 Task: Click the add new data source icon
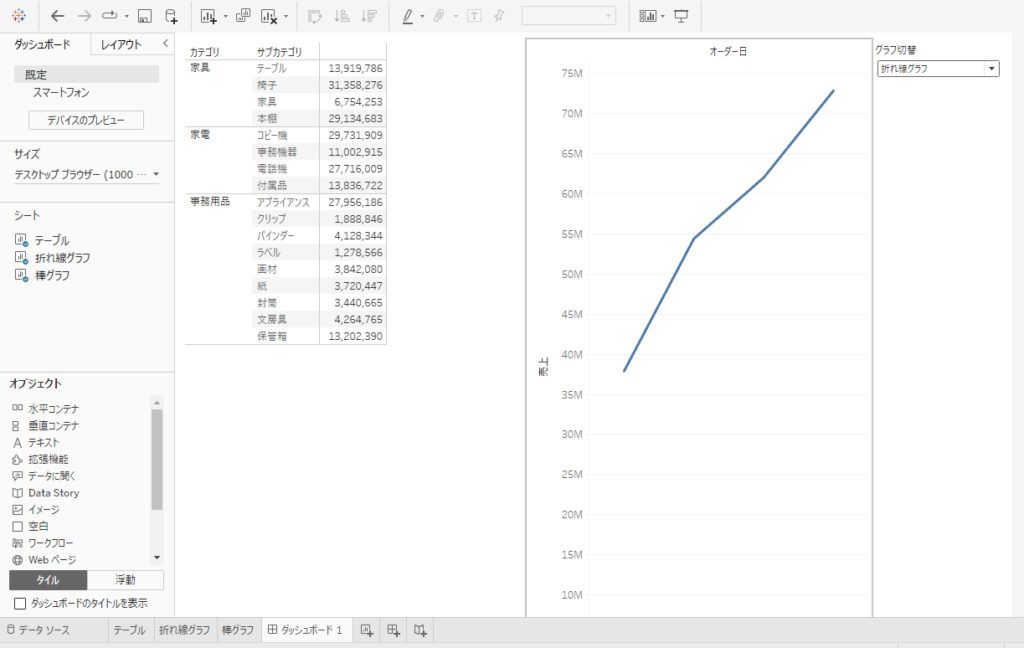pos(171,16)
